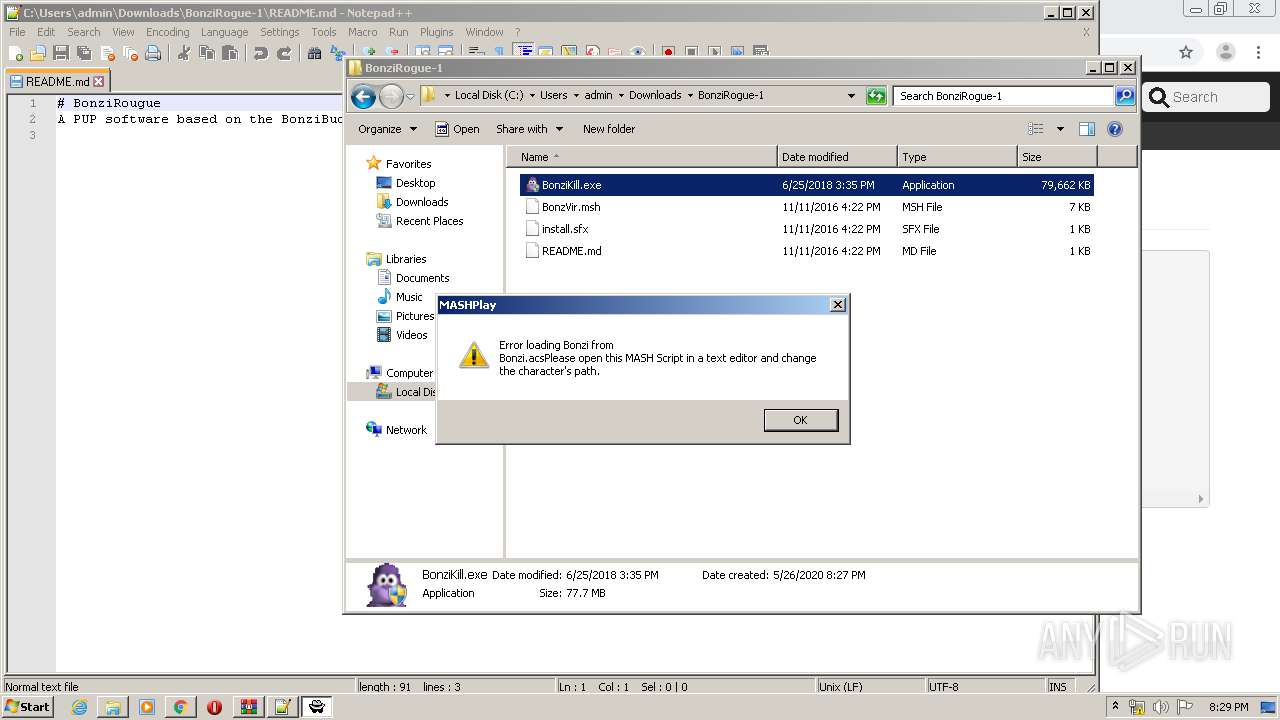The image size is (1280, 720).
Task: Toggle the preview pane icon in Explorer
Action: pos(1087,129)
